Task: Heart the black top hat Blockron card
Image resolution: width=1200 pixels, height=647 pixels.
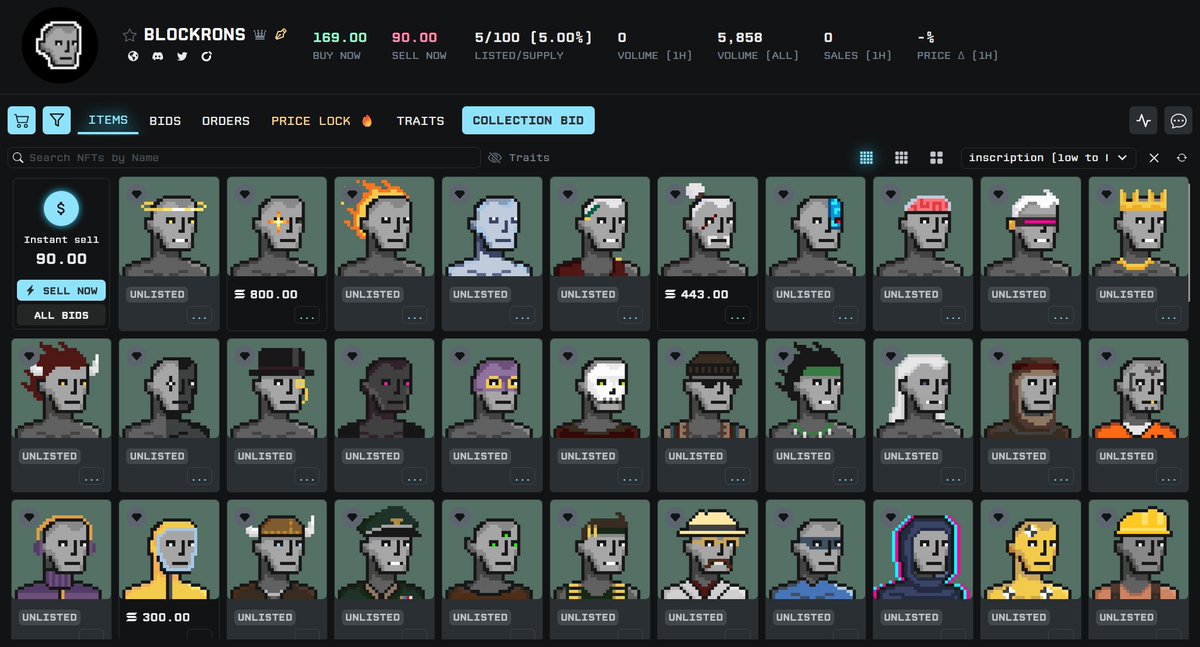Action: pyautogui.click(x=245, y=357)
